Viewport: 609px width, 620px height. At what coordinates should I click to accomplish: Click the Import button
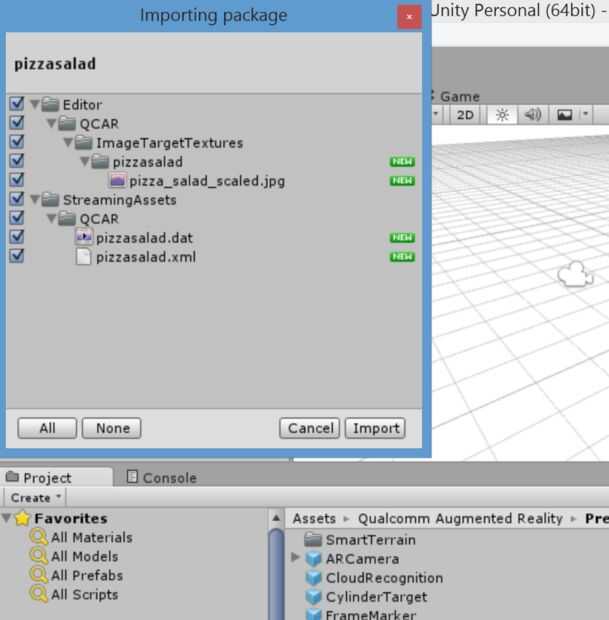(375, 428)
